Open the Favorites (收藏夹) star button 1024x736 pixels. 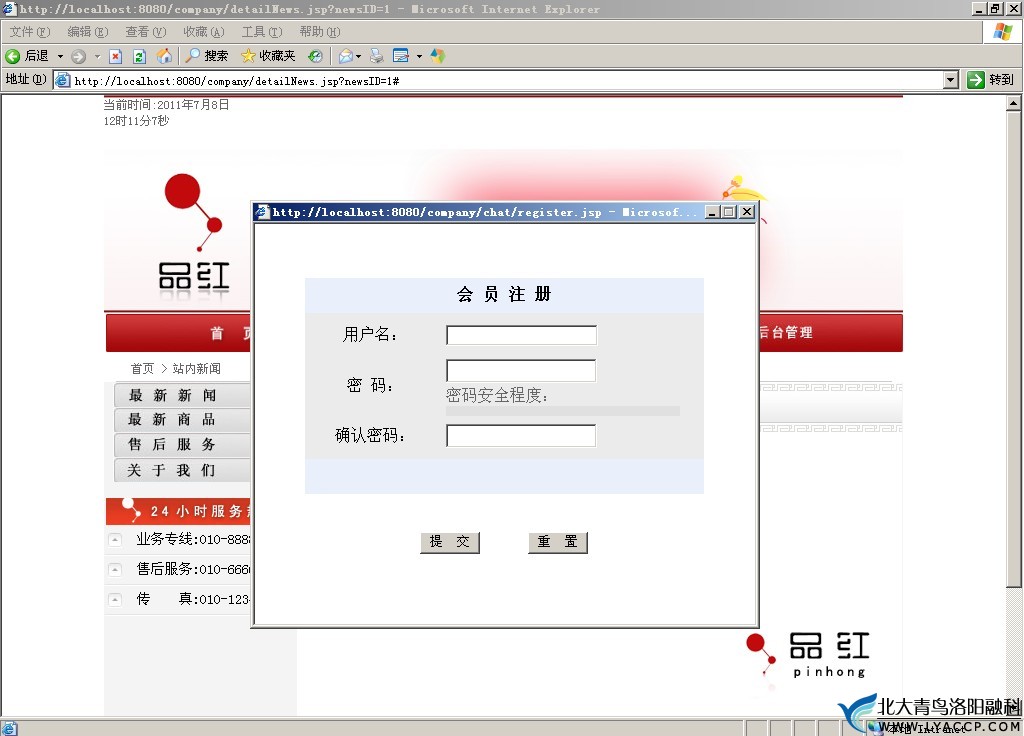pos(268,56)
